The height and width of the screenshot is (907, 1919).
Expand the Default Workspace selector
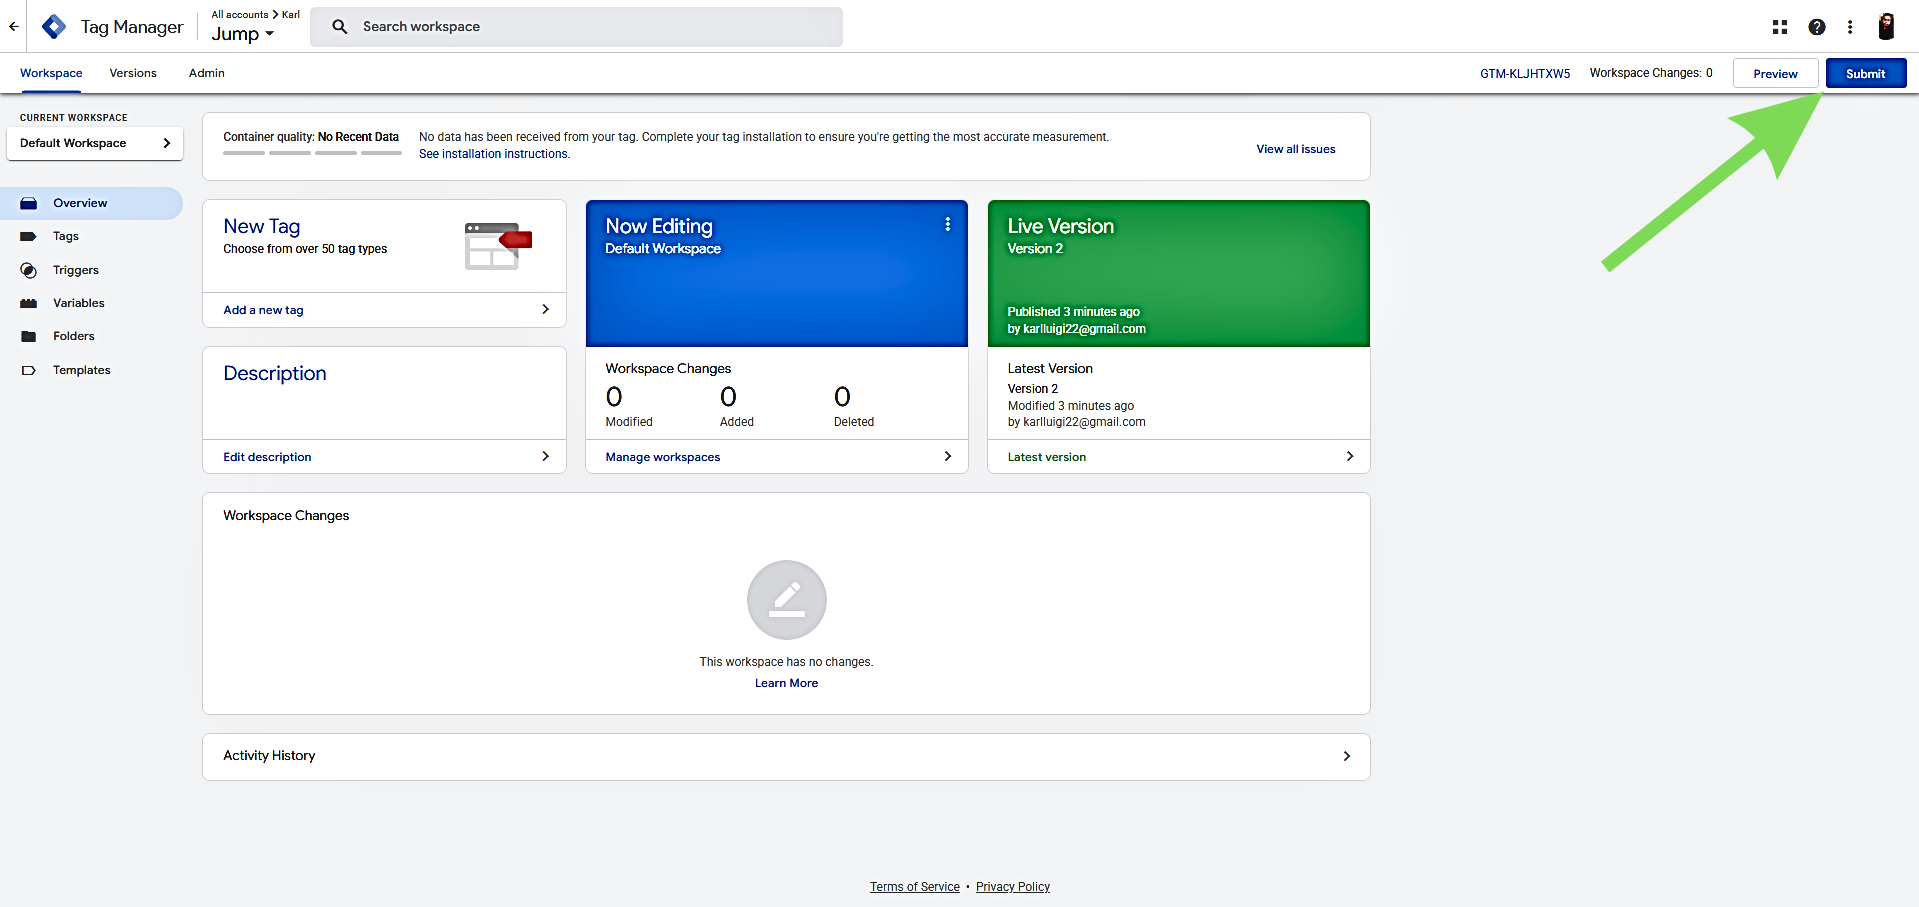tap(95, 143)
